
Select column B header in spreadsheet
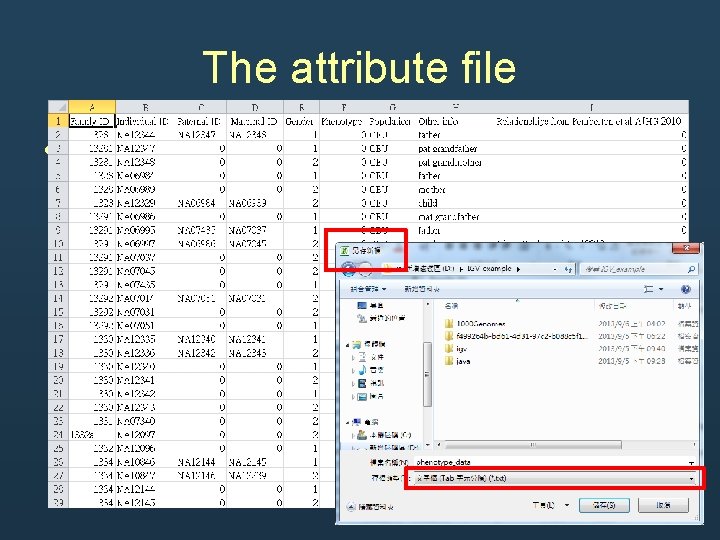(145, 107)
